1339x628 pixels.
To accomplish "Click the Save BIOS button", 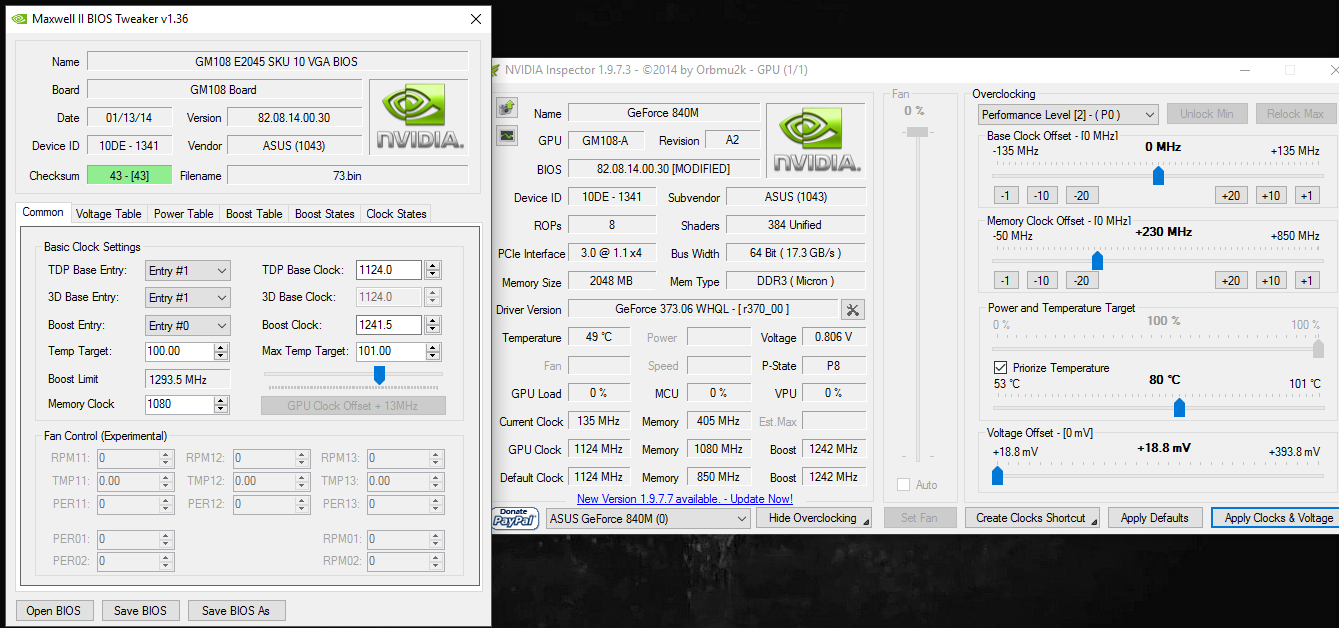I will [x=141, y=610].
